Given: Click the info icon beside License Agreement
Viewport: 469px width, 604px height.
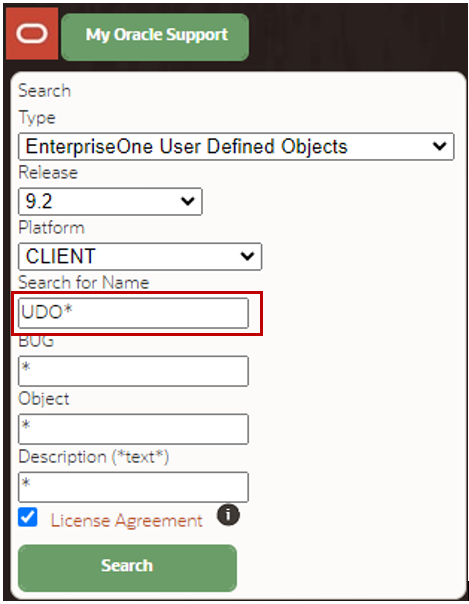Looking at the screenshot, I should [228, 515].
